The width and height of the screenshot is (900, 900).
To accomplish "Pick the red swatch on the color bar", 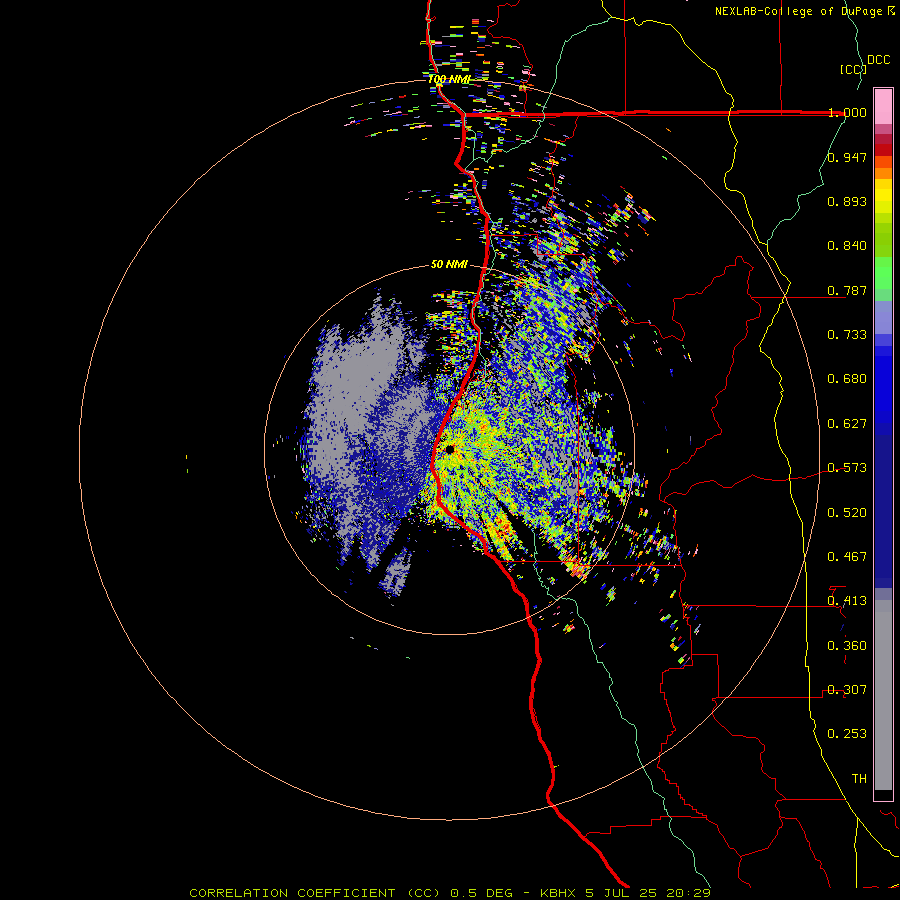I will 883,150.
